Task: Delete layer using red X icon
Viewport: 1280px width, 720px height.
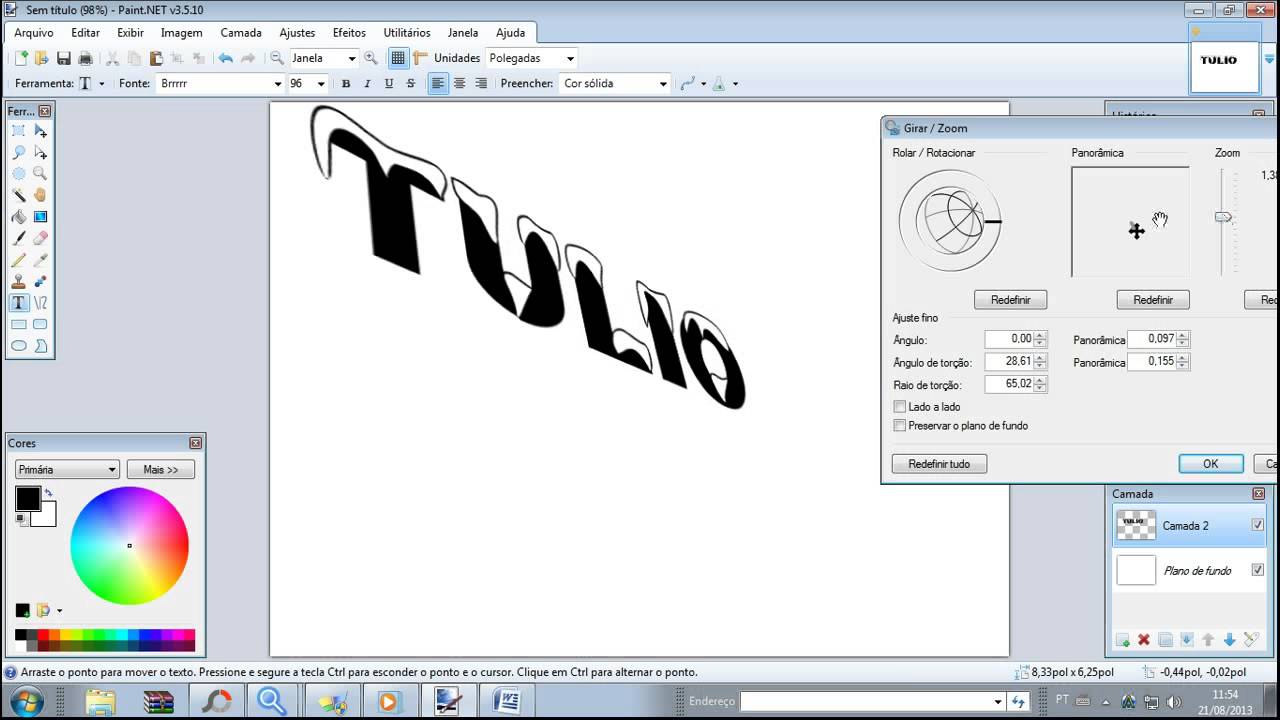Action: coord(1144,640)
